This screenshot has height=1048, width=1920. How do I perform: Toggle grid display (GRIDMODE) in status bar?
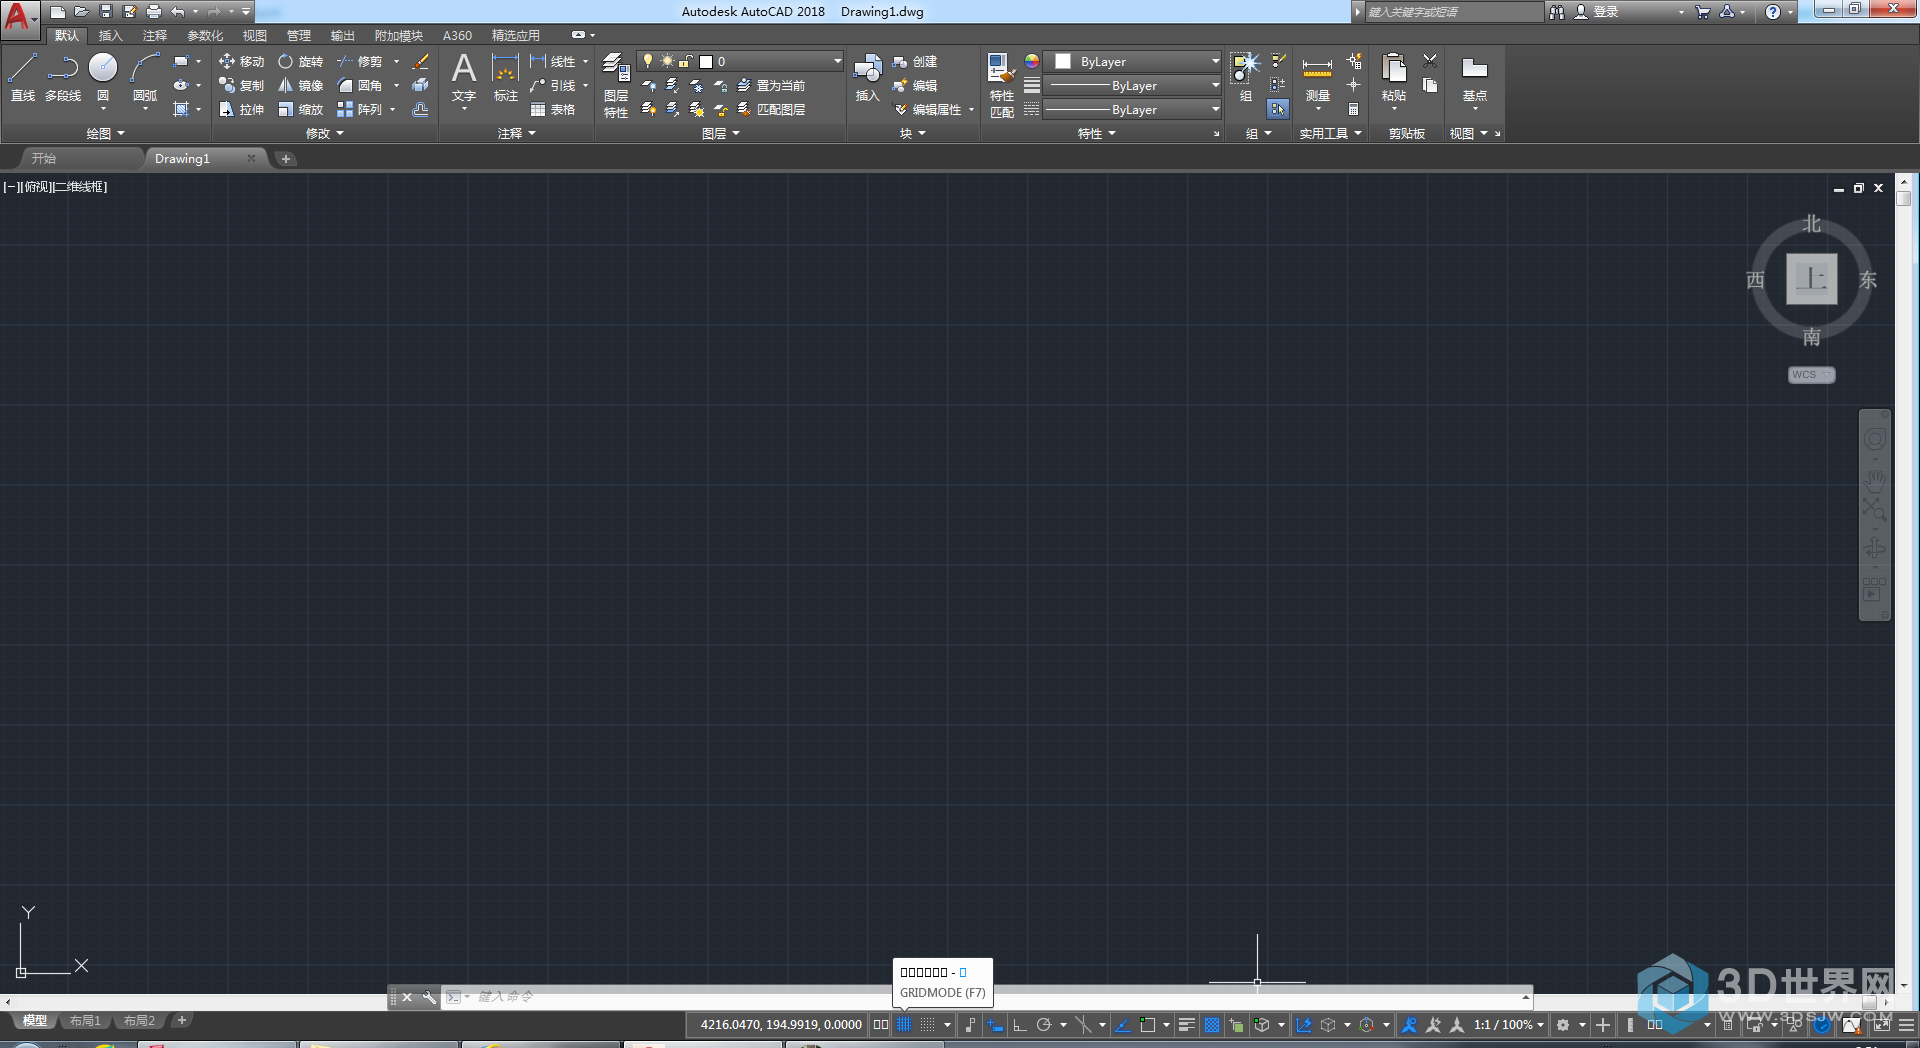click(904, 1025)
